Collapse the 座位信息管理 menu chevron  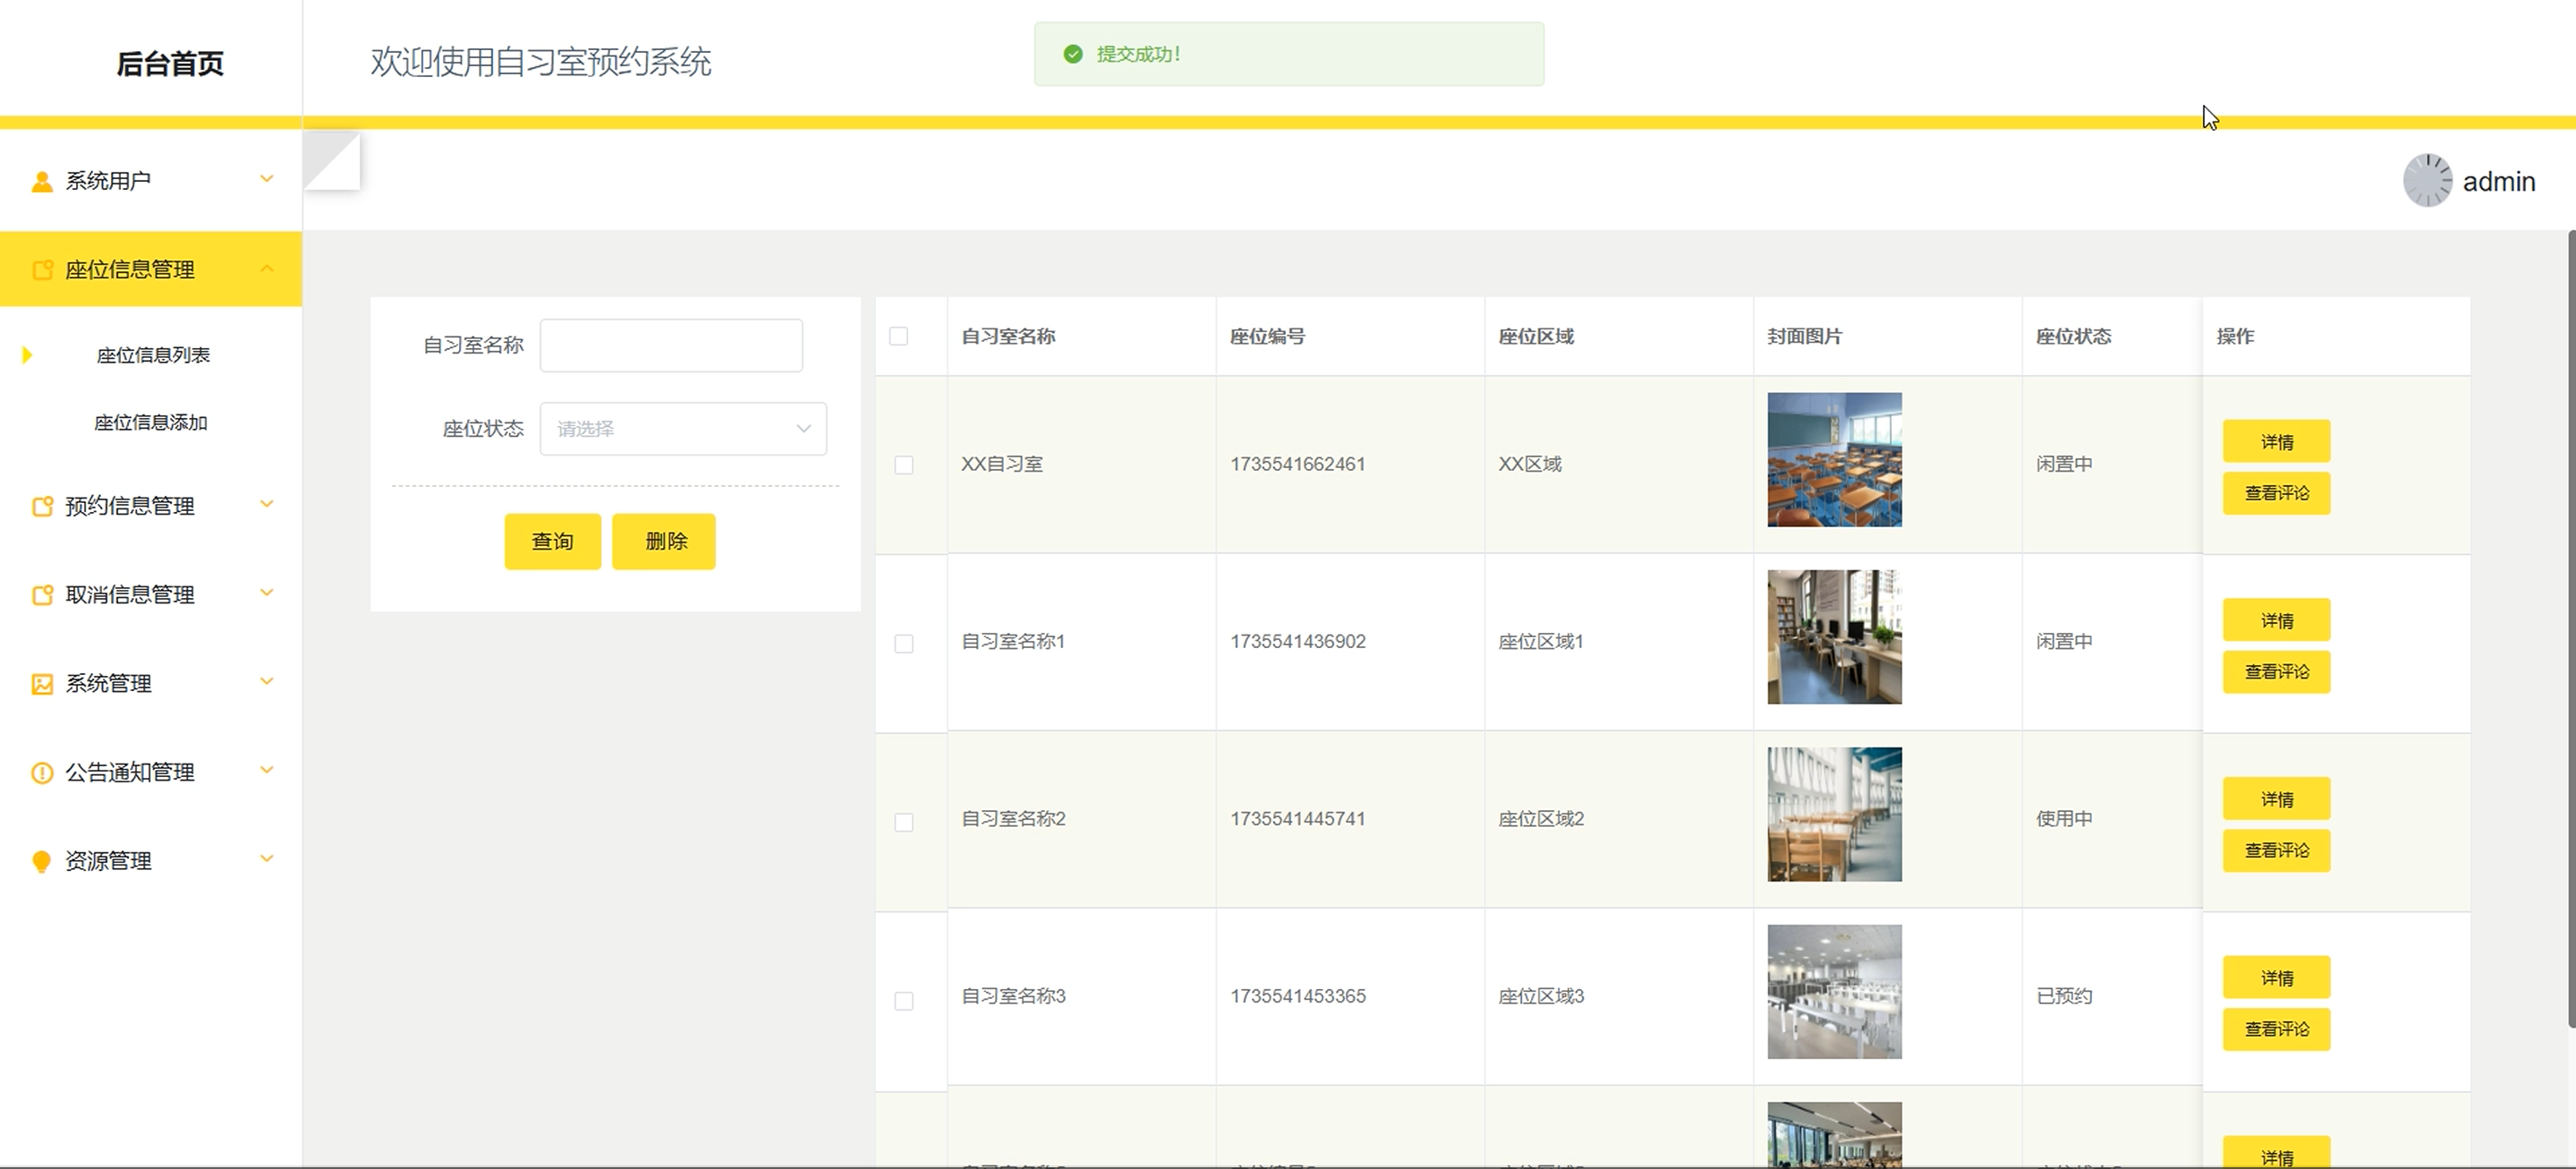click(267, 268)
